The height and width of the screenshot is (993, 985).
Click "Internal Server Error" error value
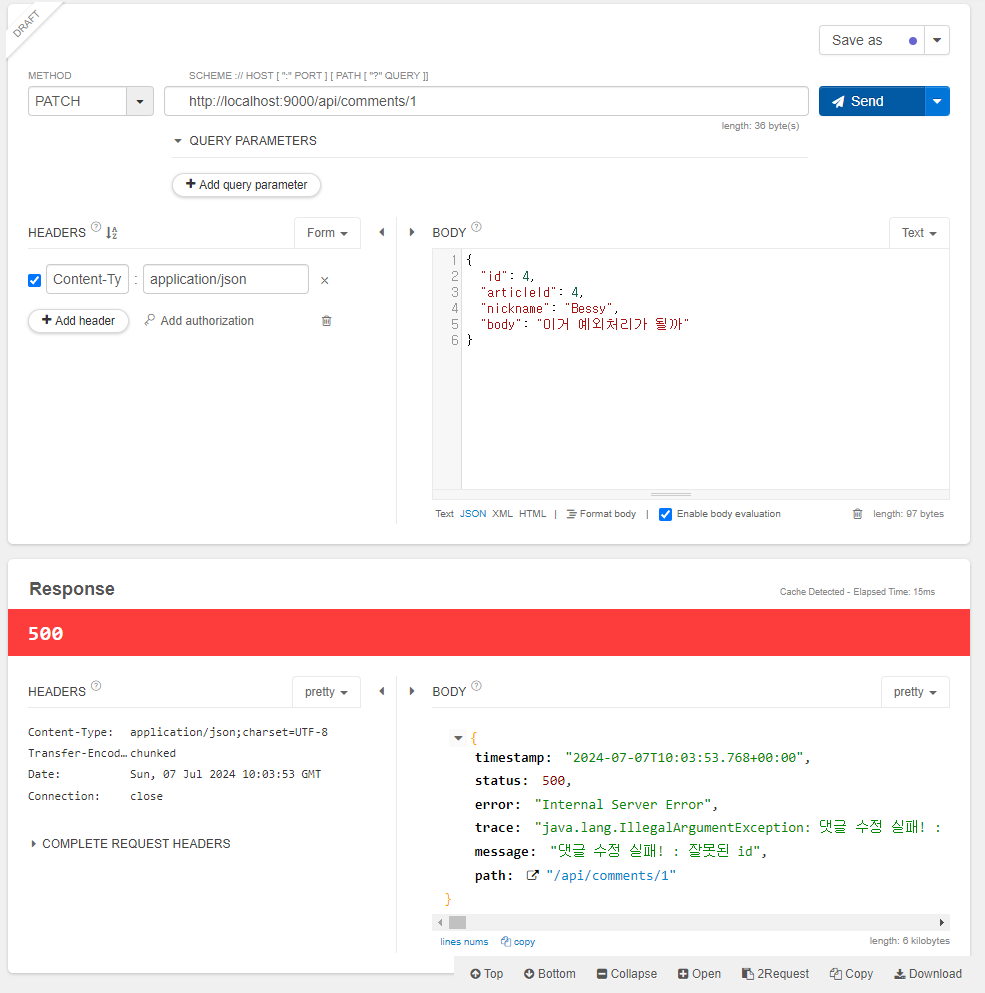pyautogui.click(x=626, y=805)
